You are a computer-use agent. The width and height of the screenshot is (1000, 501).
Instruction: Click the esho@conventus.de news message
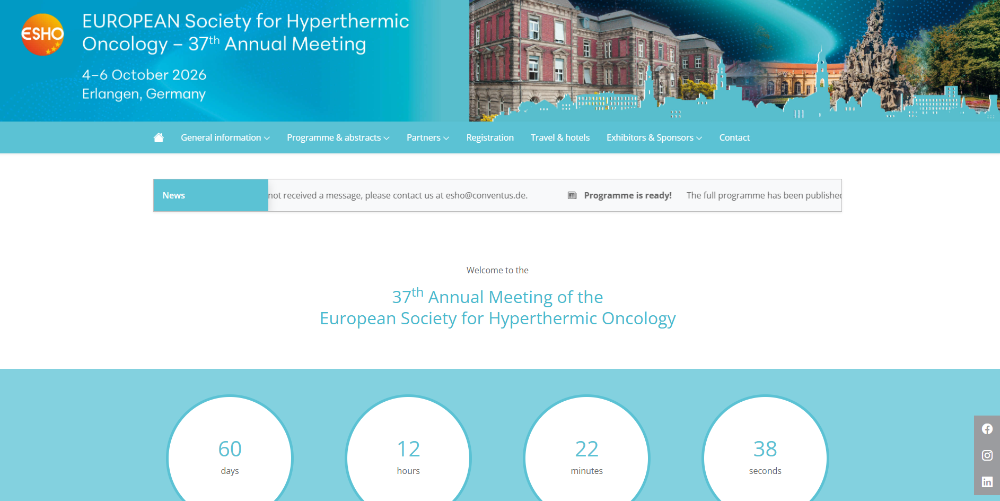(x=398, y=196)
